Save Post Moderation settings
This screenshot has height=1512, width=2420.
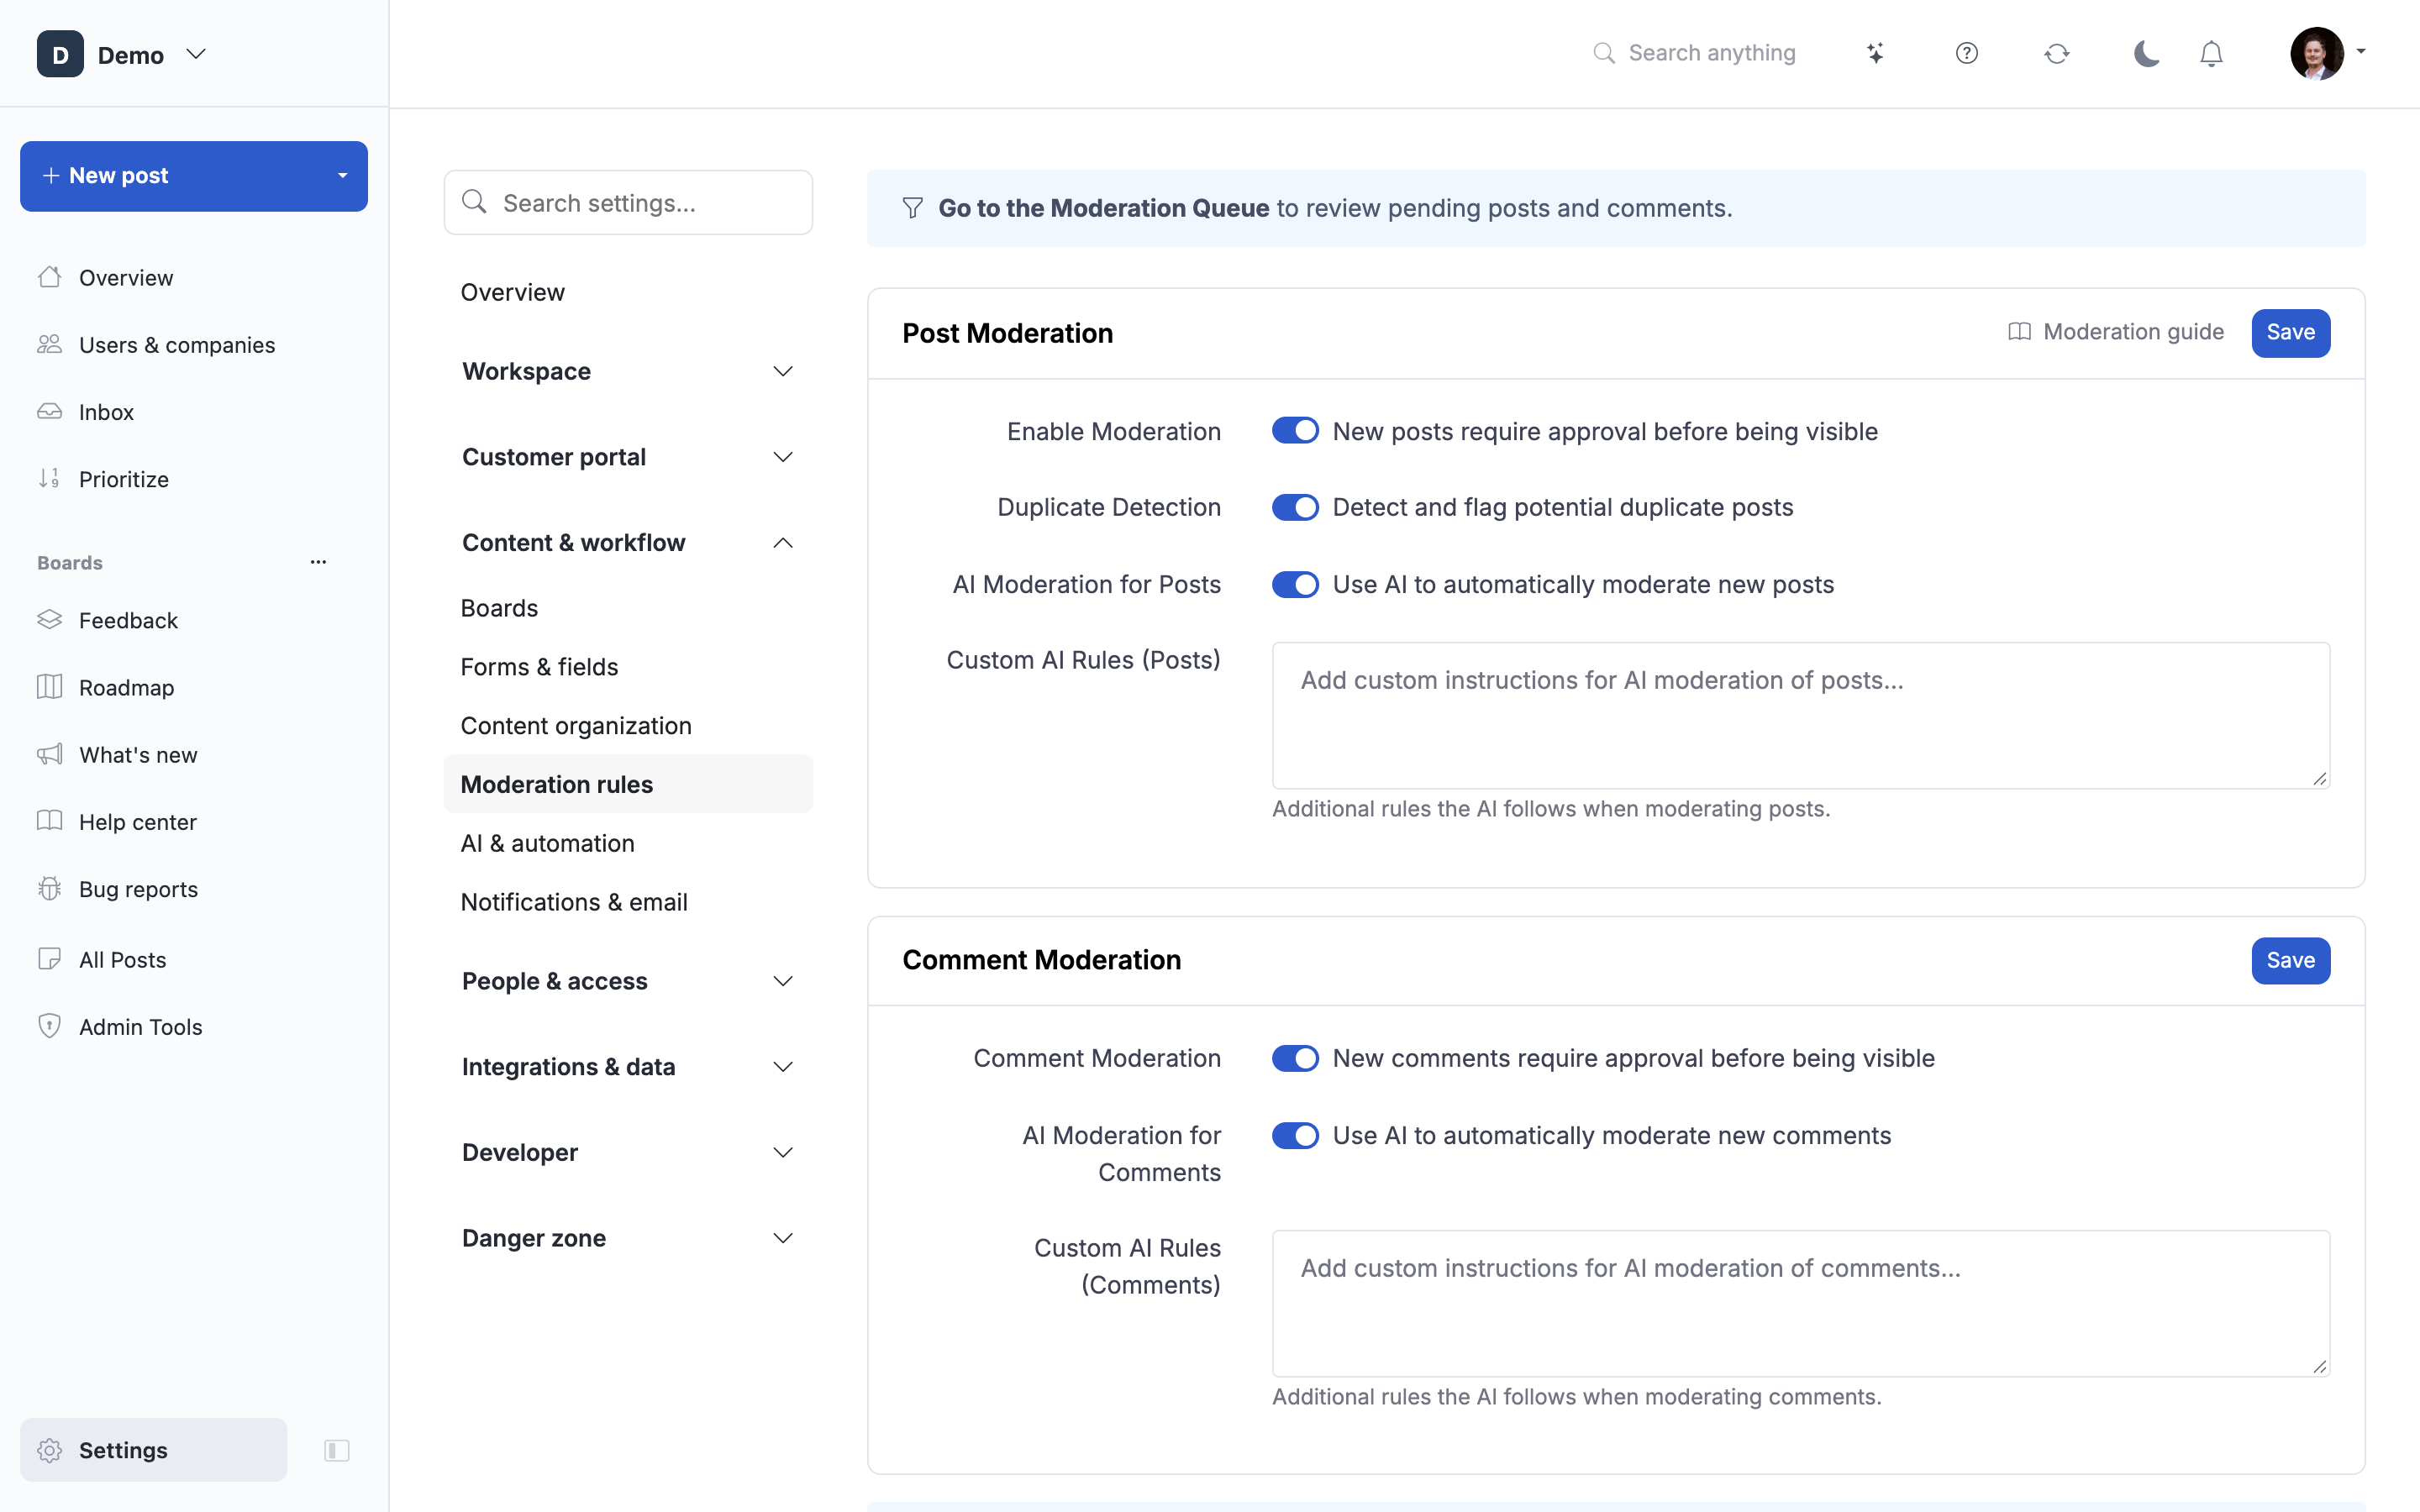tap(2290, 332)
